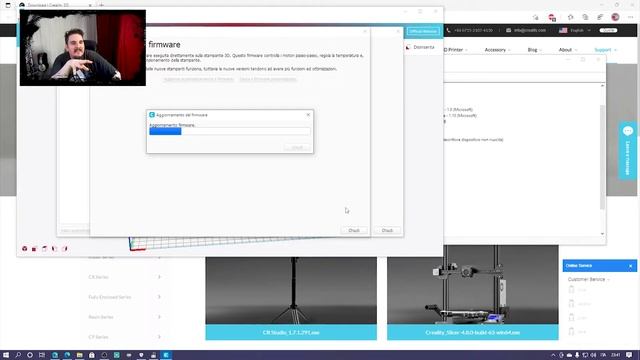Expand the About menu on website
The height and width of the screenshot is (360, 640).
click(567, 50)
